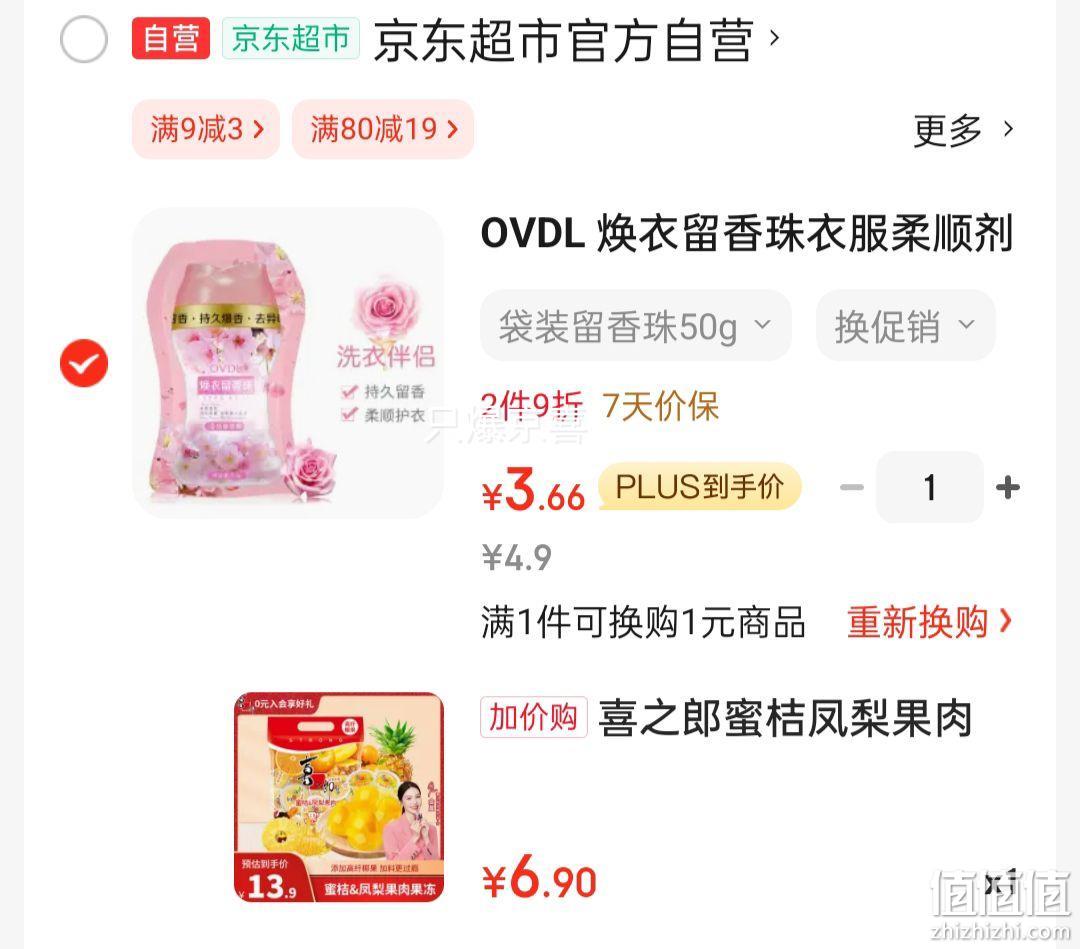Tap the quantity field showing 1
The image size is (1080, 949).
[x=930, y=488]
